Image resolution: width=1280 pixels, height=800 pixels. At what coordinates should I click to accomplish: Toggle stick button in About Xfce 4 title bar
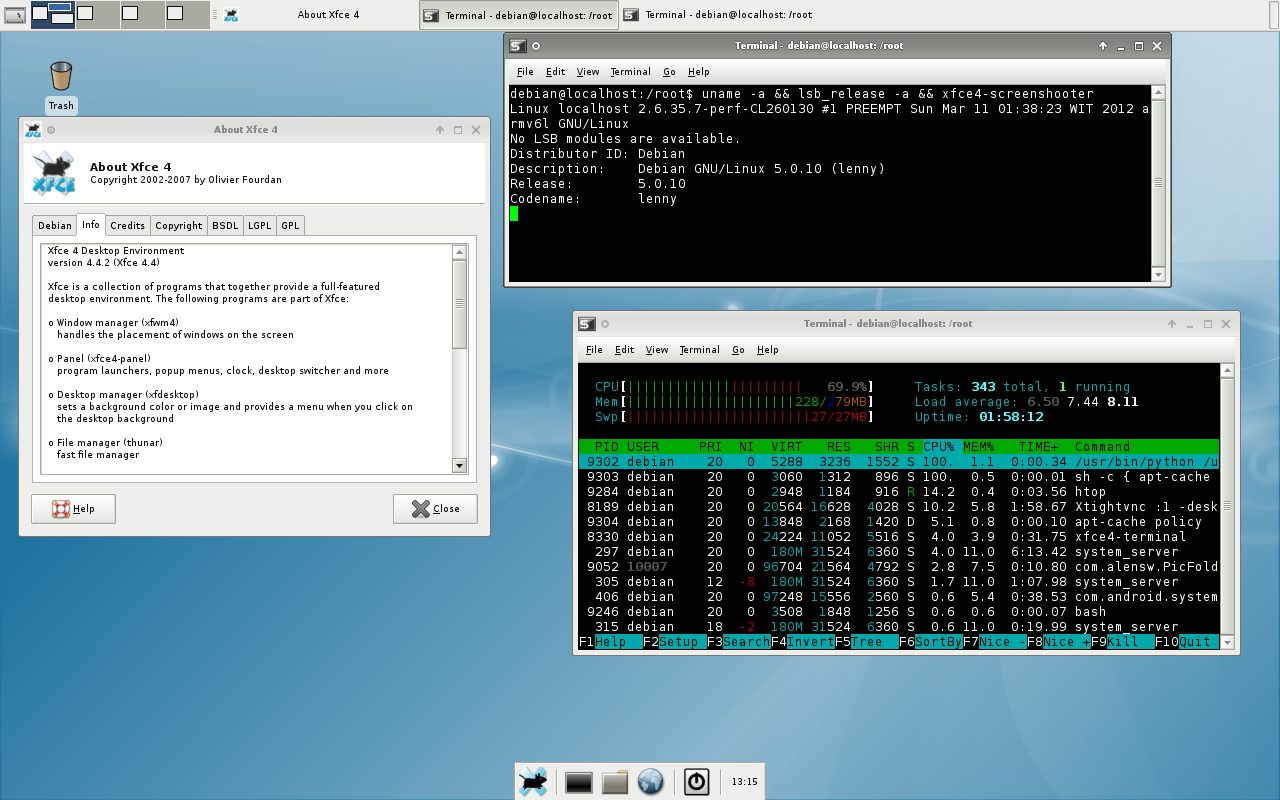(51, 130)
